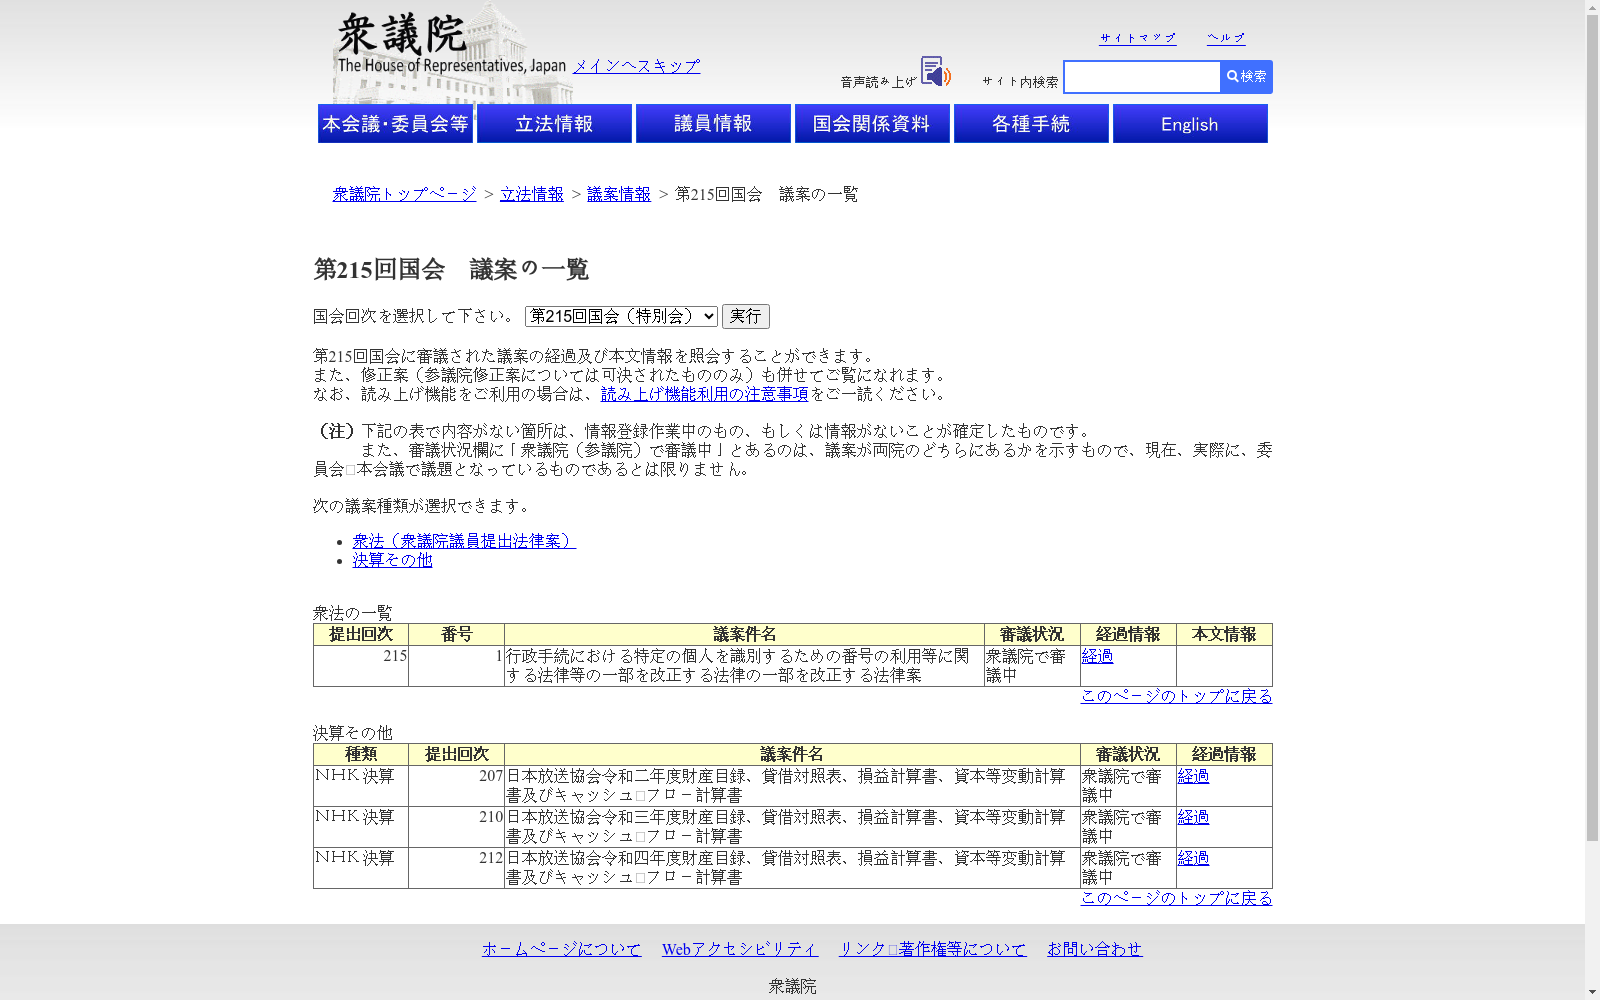Jump to 決算その他 section link
The image size is (1600, 1000).
(x=392, y=560)
